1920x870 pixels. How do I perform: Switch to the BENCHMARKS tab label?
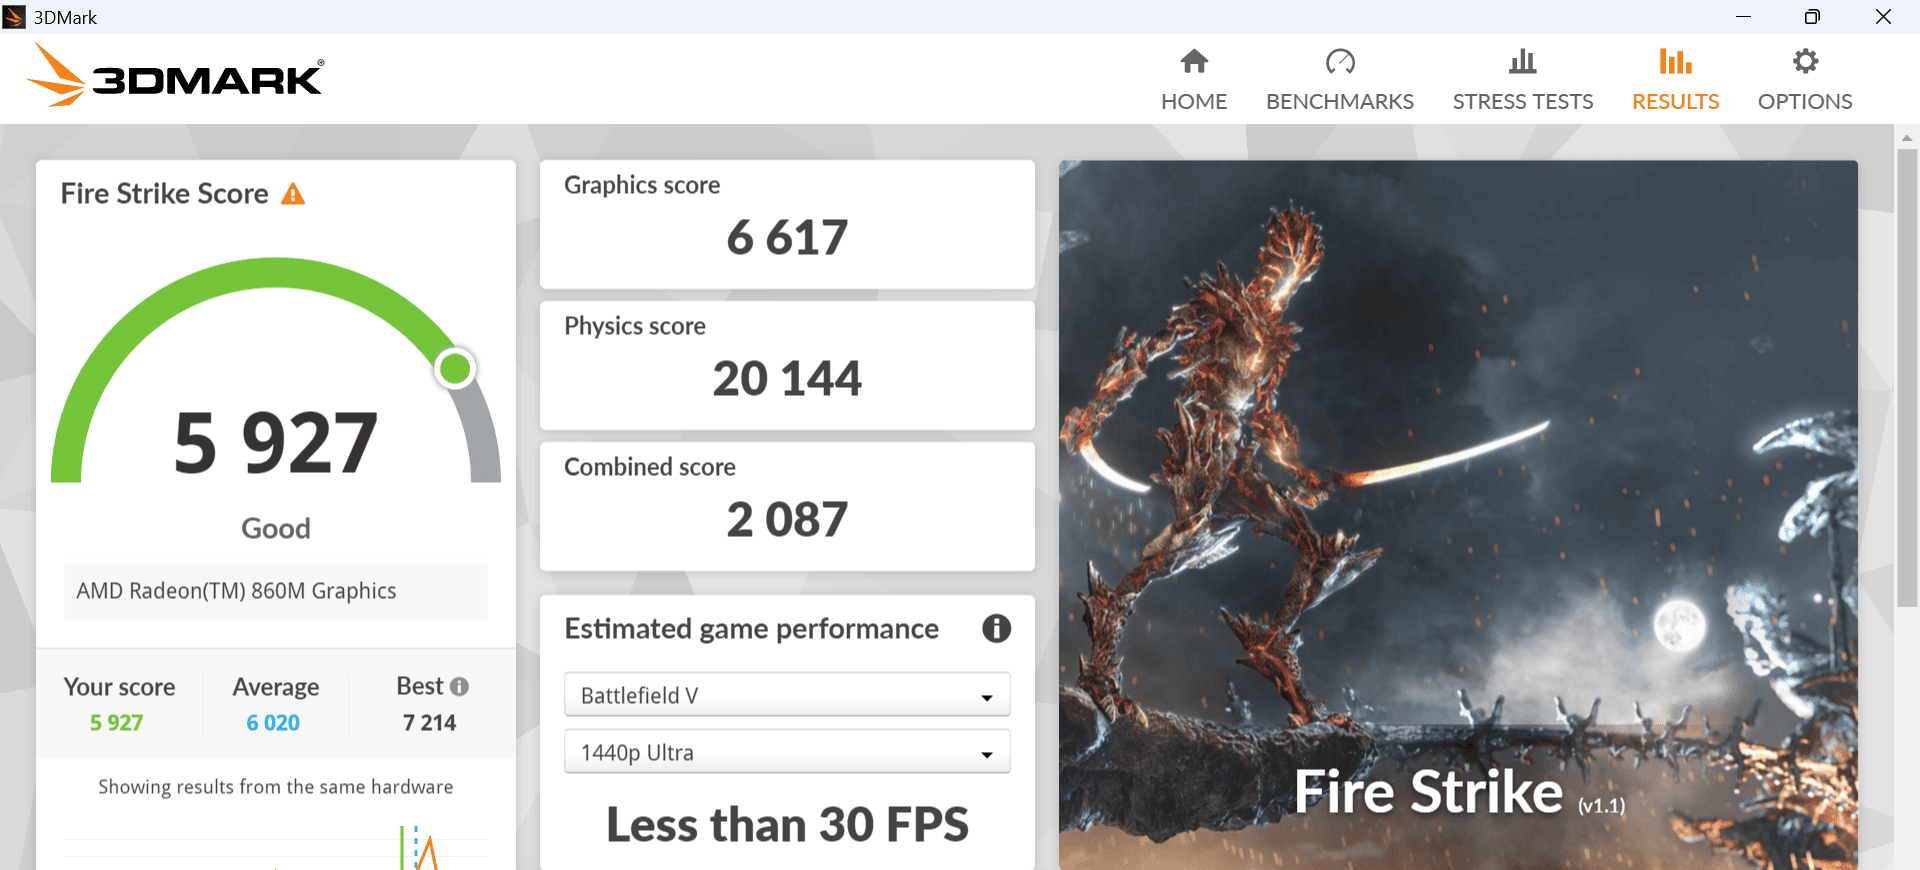coord(1340,102)
